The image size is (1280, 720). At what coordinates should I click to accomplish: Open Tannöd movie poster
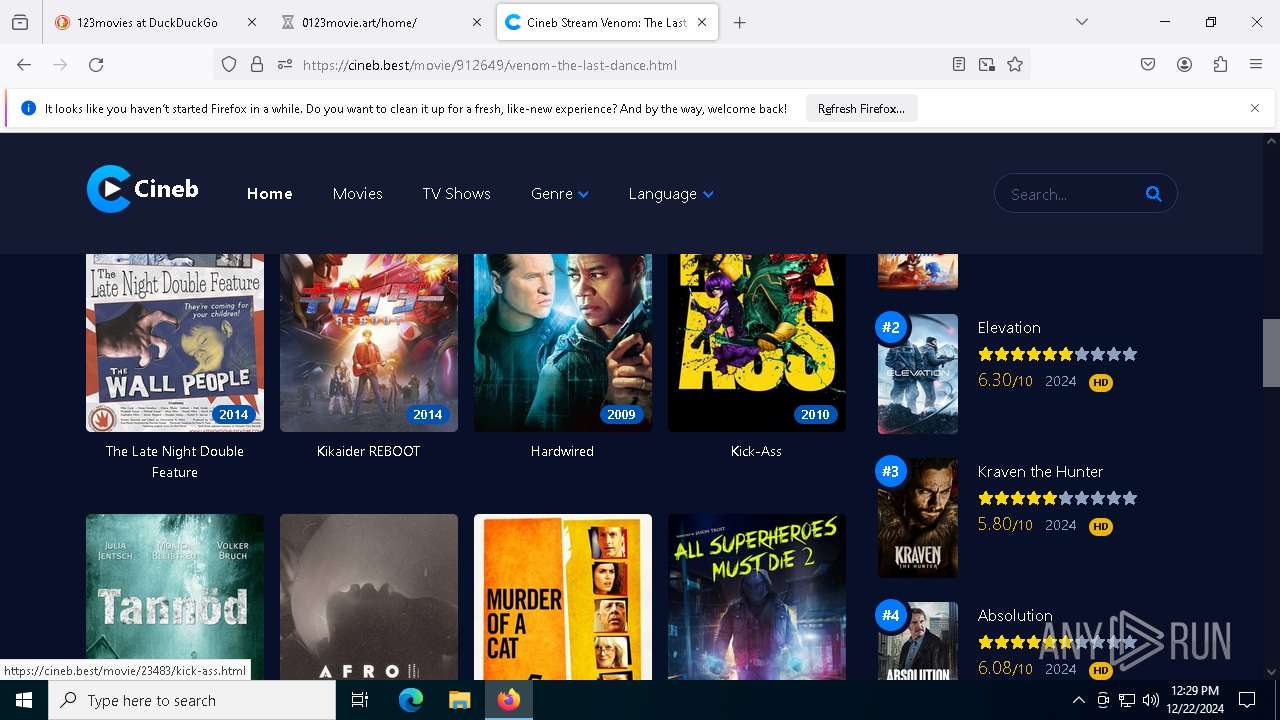pos(175,597)
